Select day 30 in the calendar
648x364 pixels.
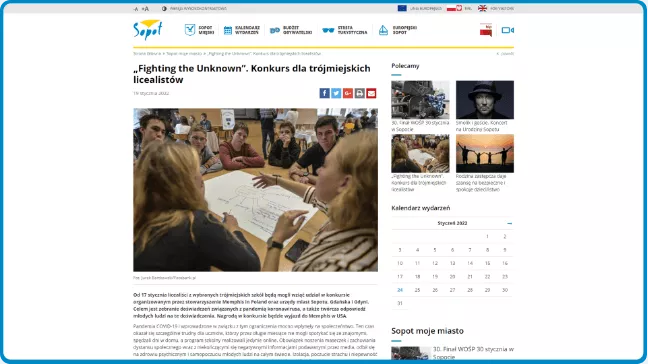click(x=505, y=290)
